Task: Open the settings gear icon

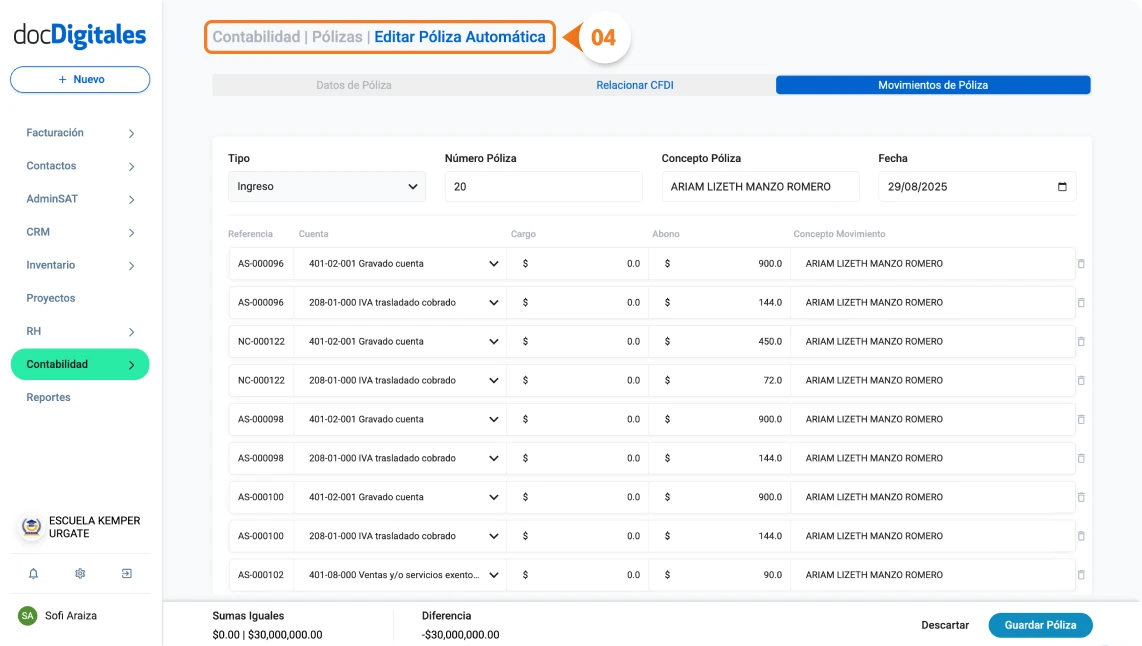Action: click(80, 574)
